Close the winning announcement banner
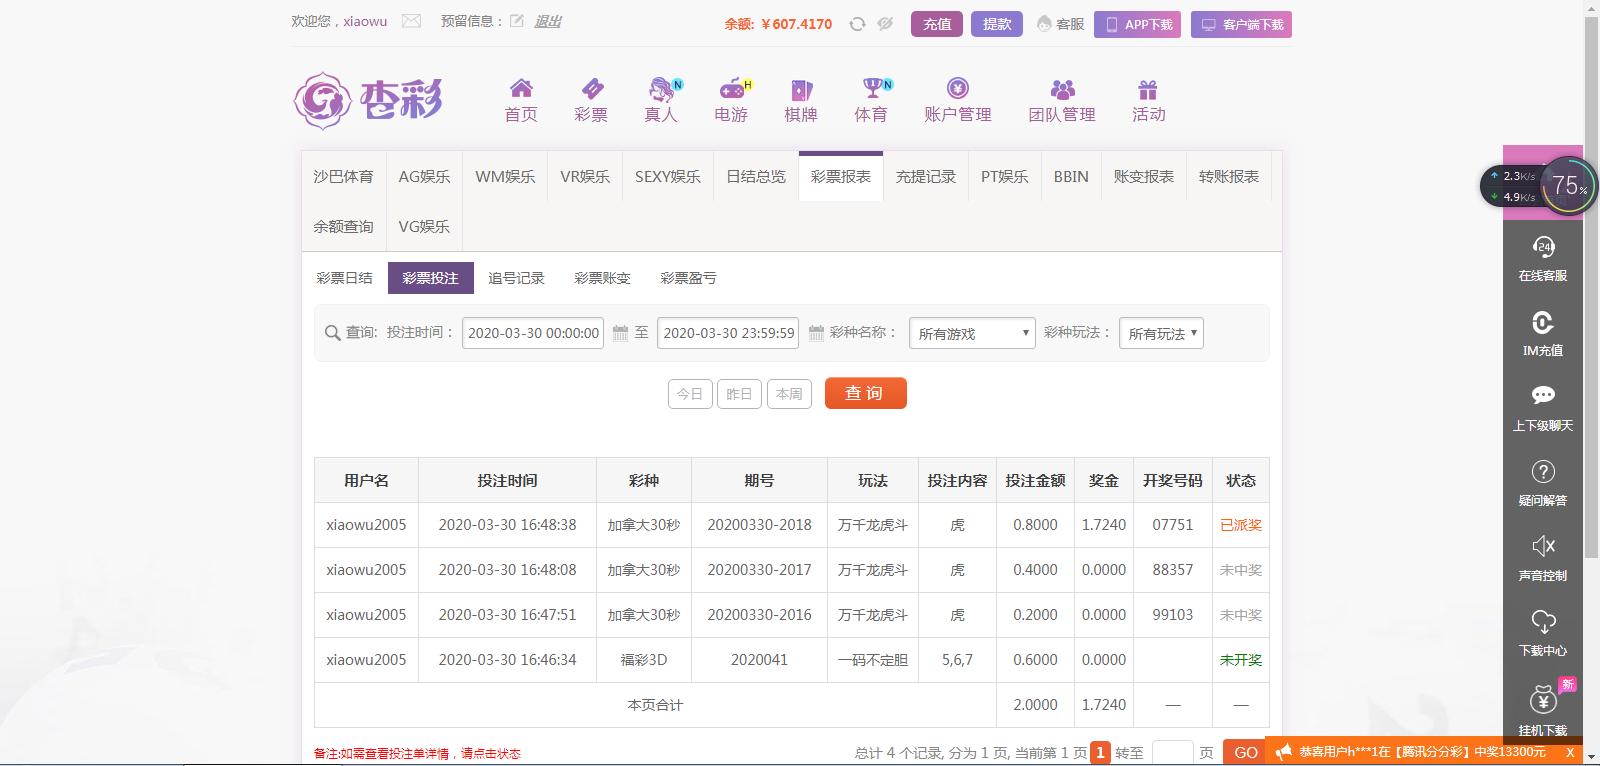This screenshot has height=766, width=1600. [1570, 752]
